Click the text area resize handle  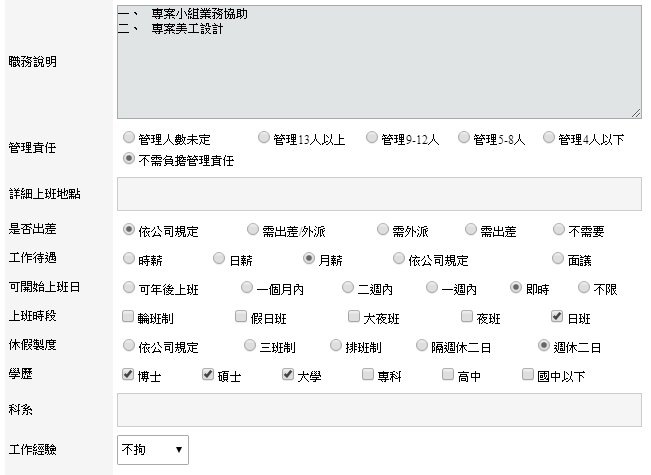(x=635, y=113)
